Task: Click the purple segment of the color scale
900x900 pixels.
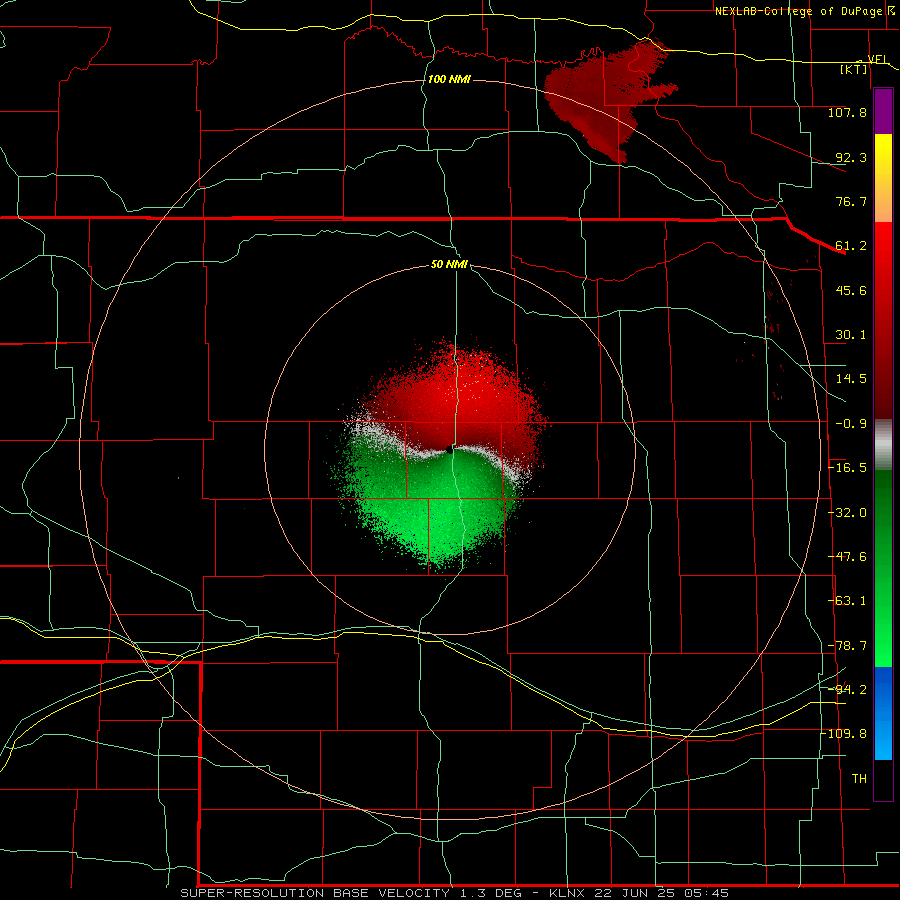Action: [x=883, y=112]
